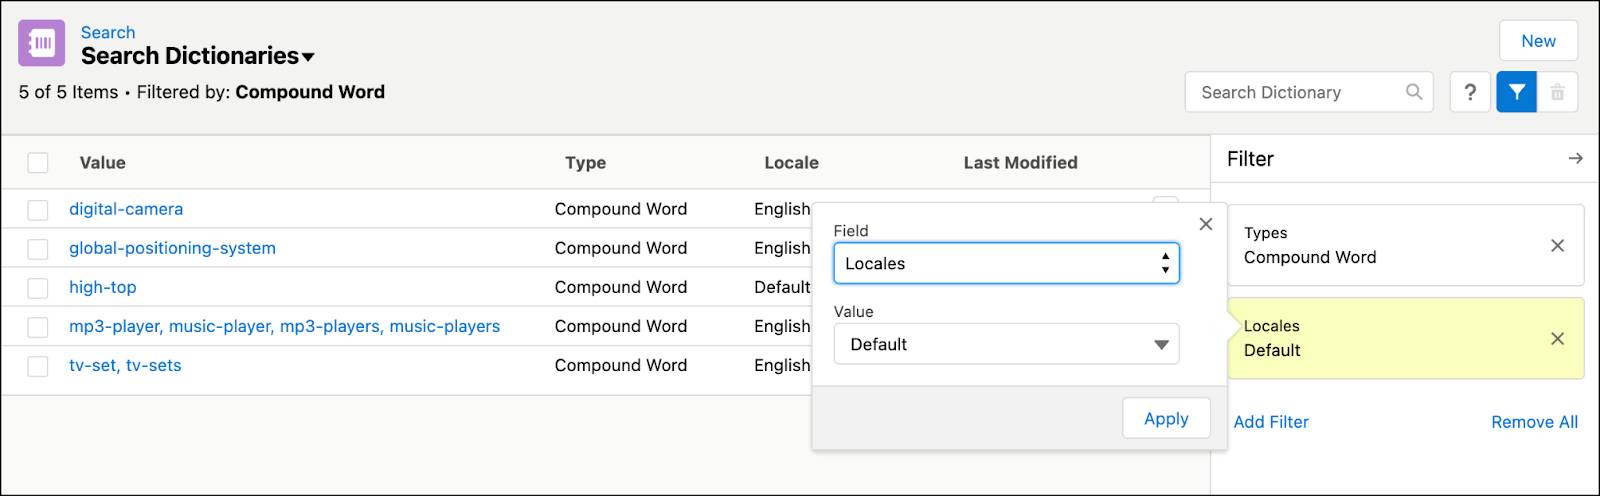The width and height of the screenshot is (1600, 496).
Task: Remove the Types Compound Word filter
Action: point(1557,246)
